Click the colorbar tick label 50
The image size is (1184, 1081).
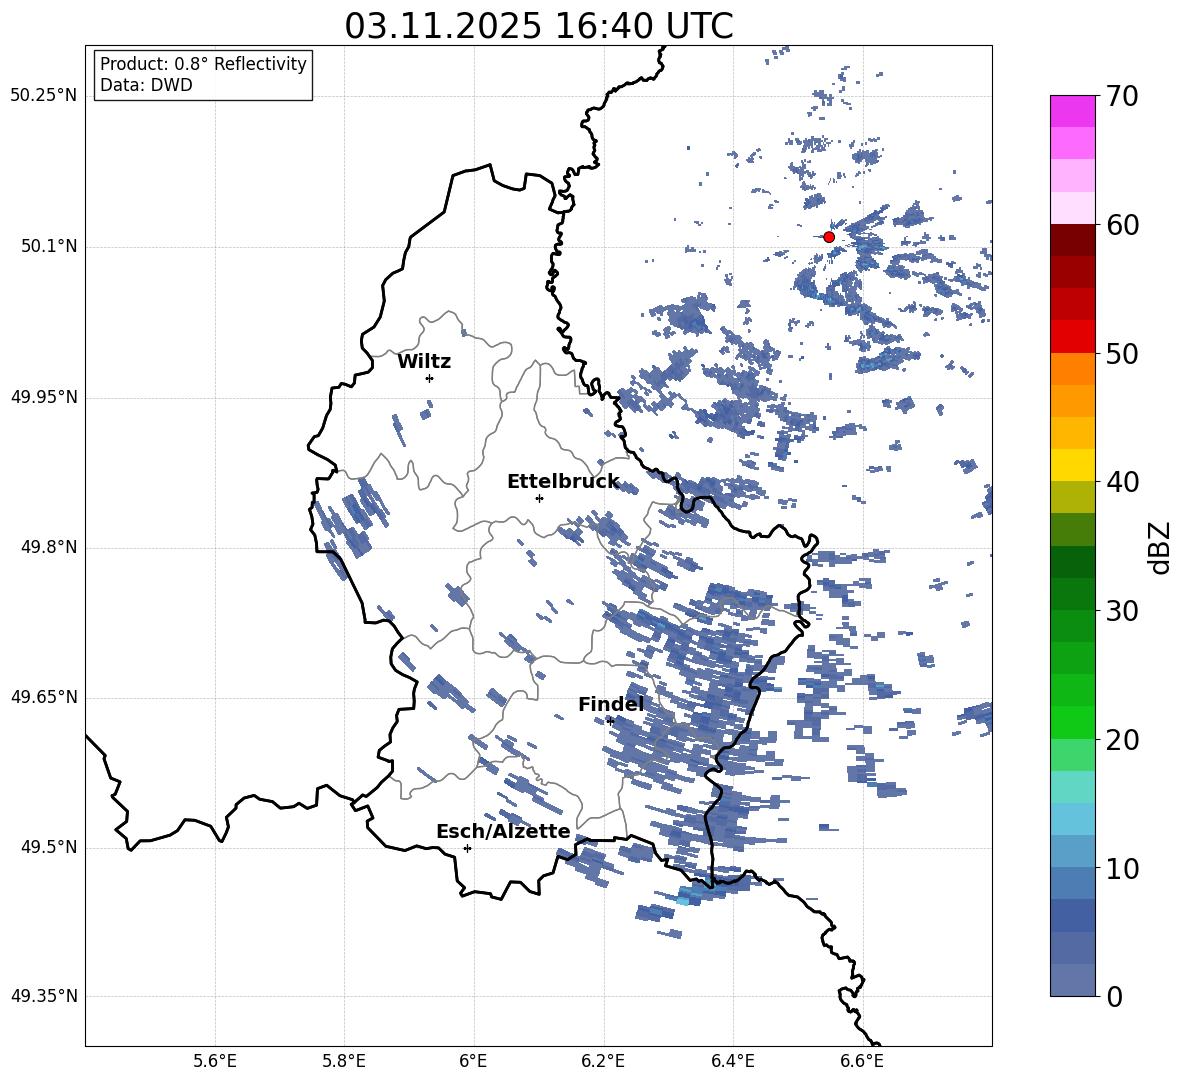(1123, 353)
